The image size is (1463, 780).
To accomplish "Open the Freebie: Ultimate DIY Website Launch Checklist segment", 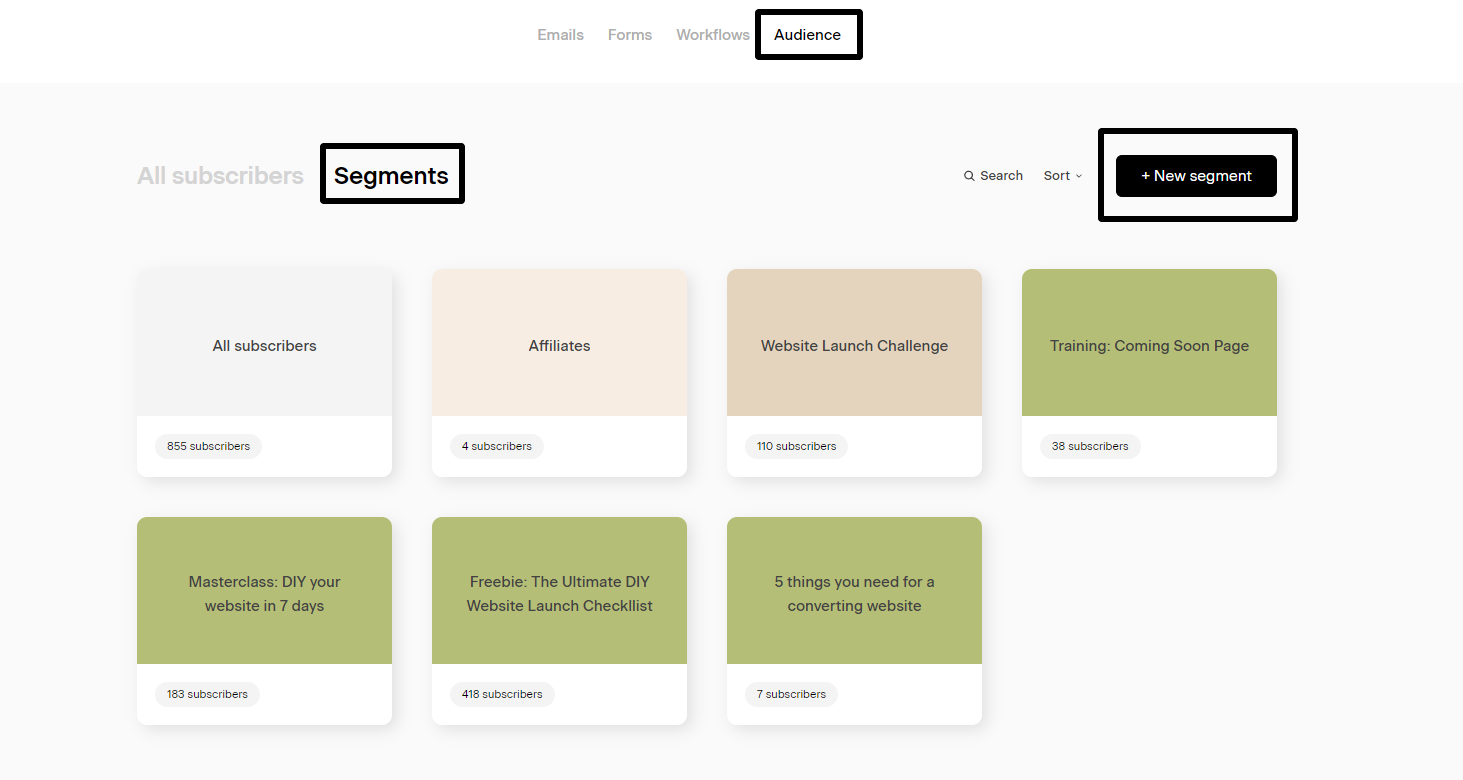I will (559, 621).
